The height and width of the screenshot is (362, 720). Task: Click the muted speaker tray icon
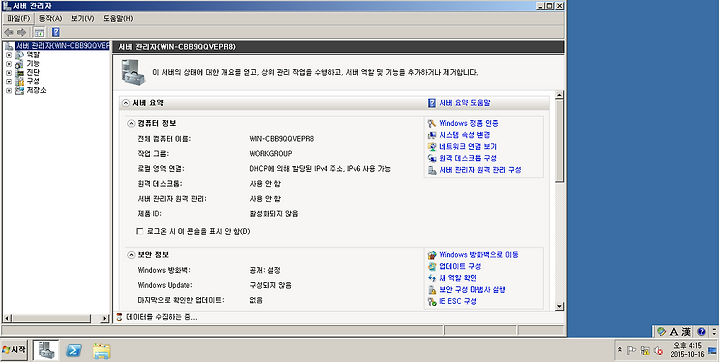(x=658, y=351)
